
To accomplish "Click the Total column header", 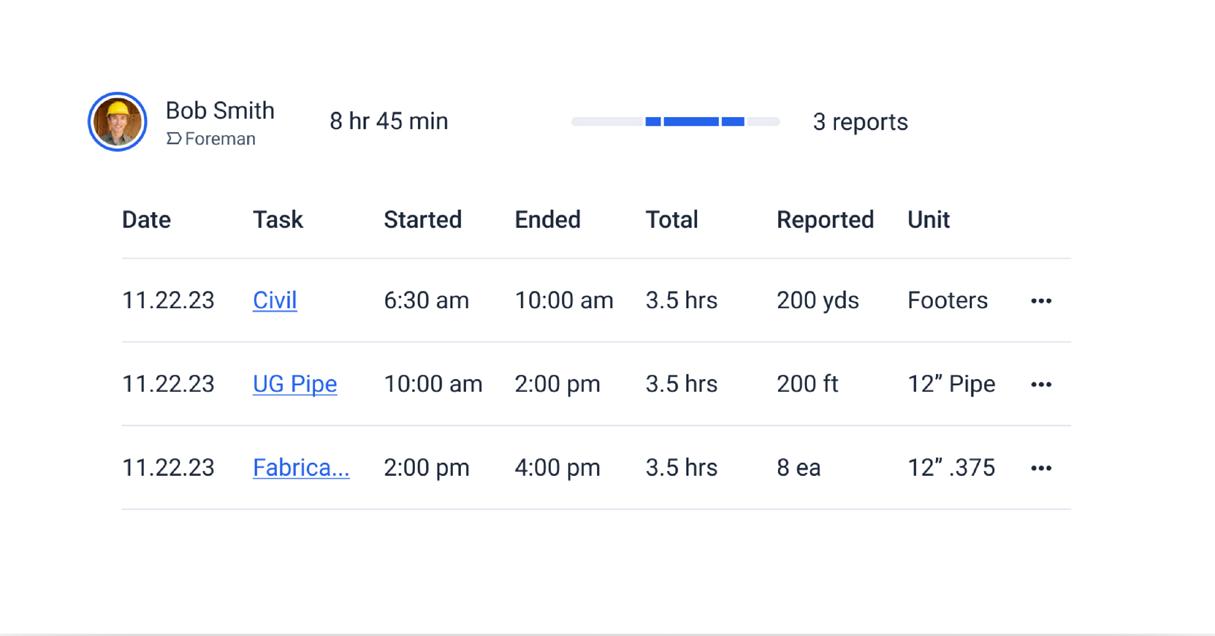I will tap(672, 220).
